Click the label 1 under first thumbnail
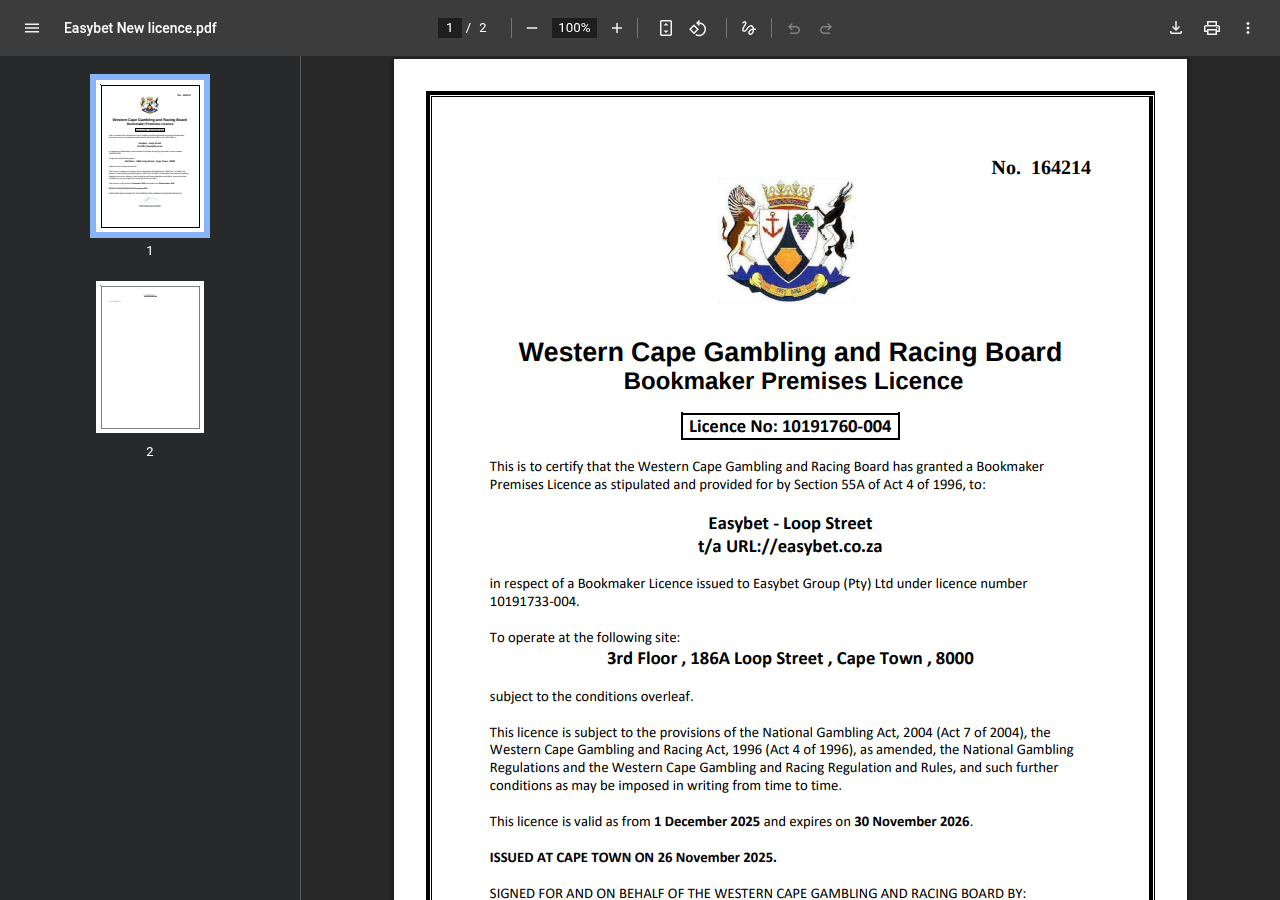This screenshot has width=1280, height=900. point(150,251)
